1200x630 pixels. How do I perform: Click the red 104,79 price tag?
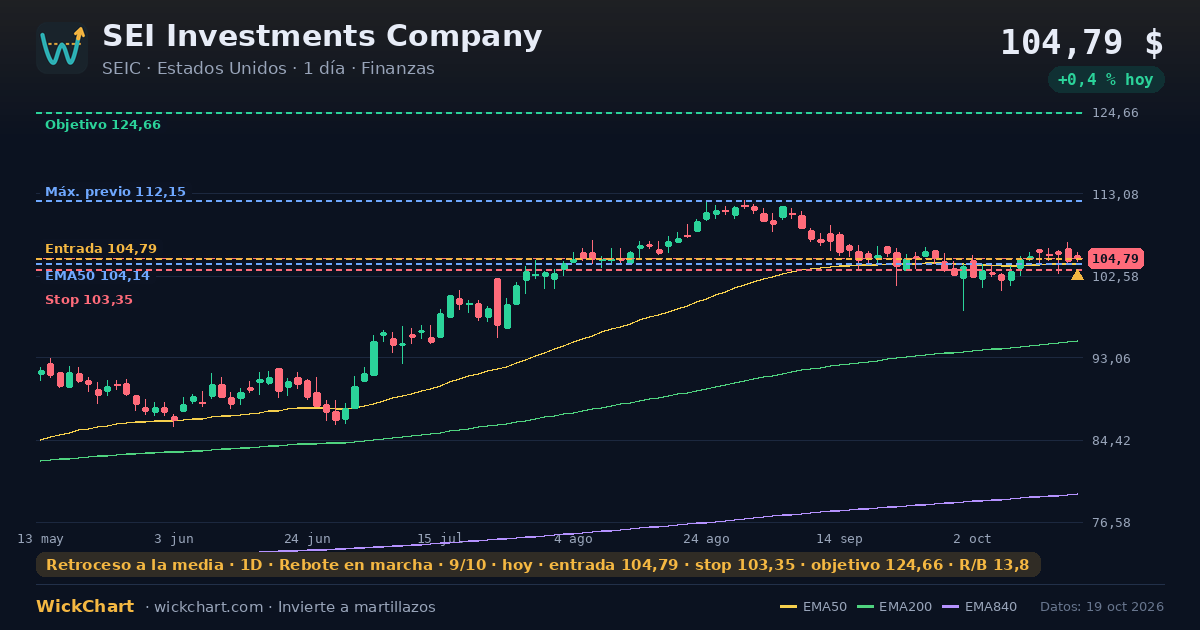point(1115,258)
